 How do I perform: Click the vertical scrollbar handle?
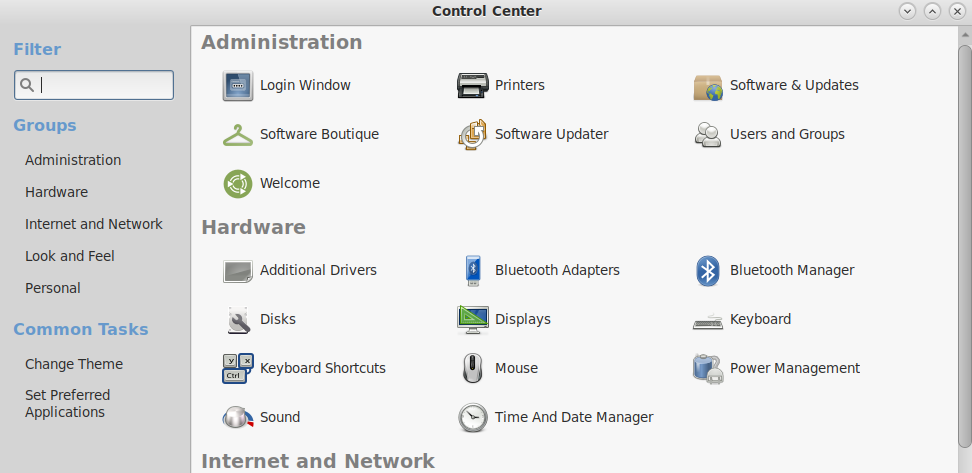coord(965,245)
